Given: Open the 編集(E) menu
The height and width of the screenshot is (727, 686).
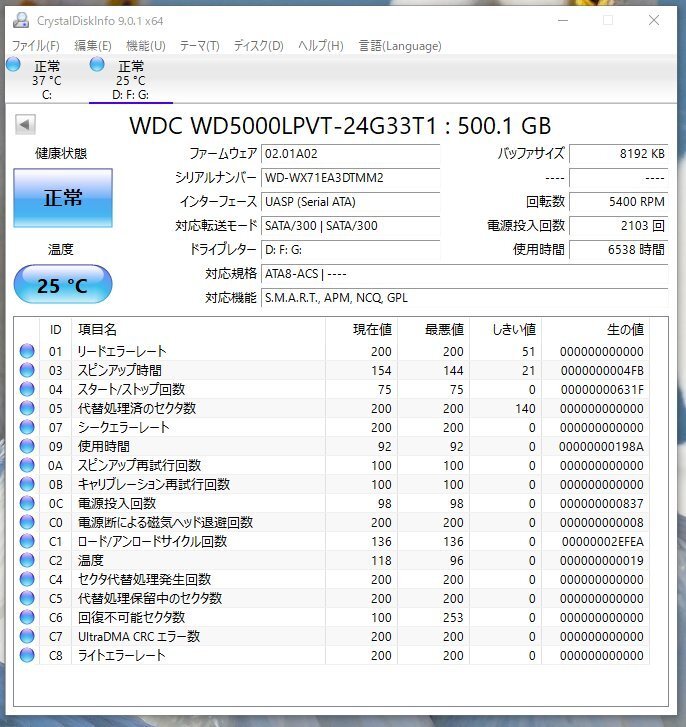Looking at the screenshot, I should click(x=93, y=45).
